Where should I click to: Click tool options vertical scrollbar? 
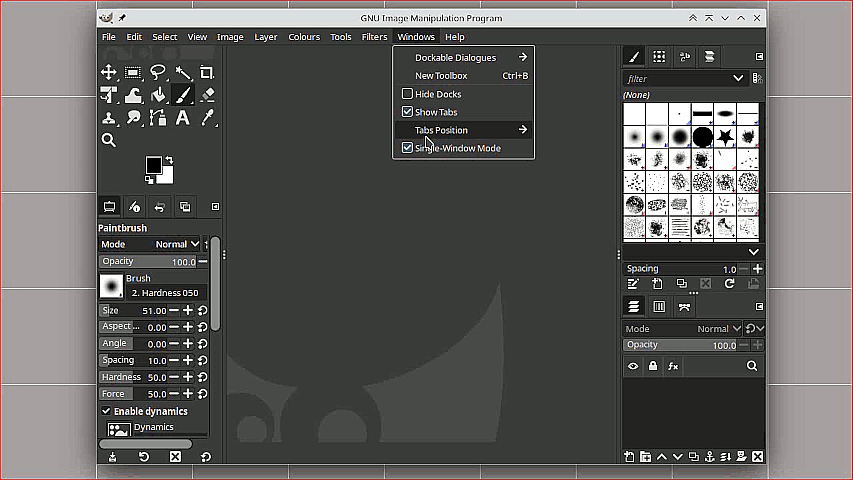(215, 283)
